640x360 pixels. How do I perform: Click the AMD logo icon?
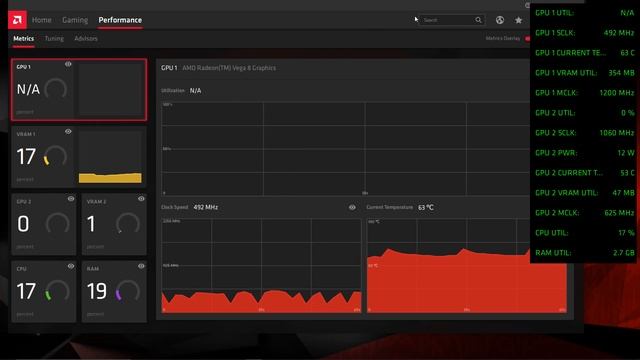tap(17, 20)
